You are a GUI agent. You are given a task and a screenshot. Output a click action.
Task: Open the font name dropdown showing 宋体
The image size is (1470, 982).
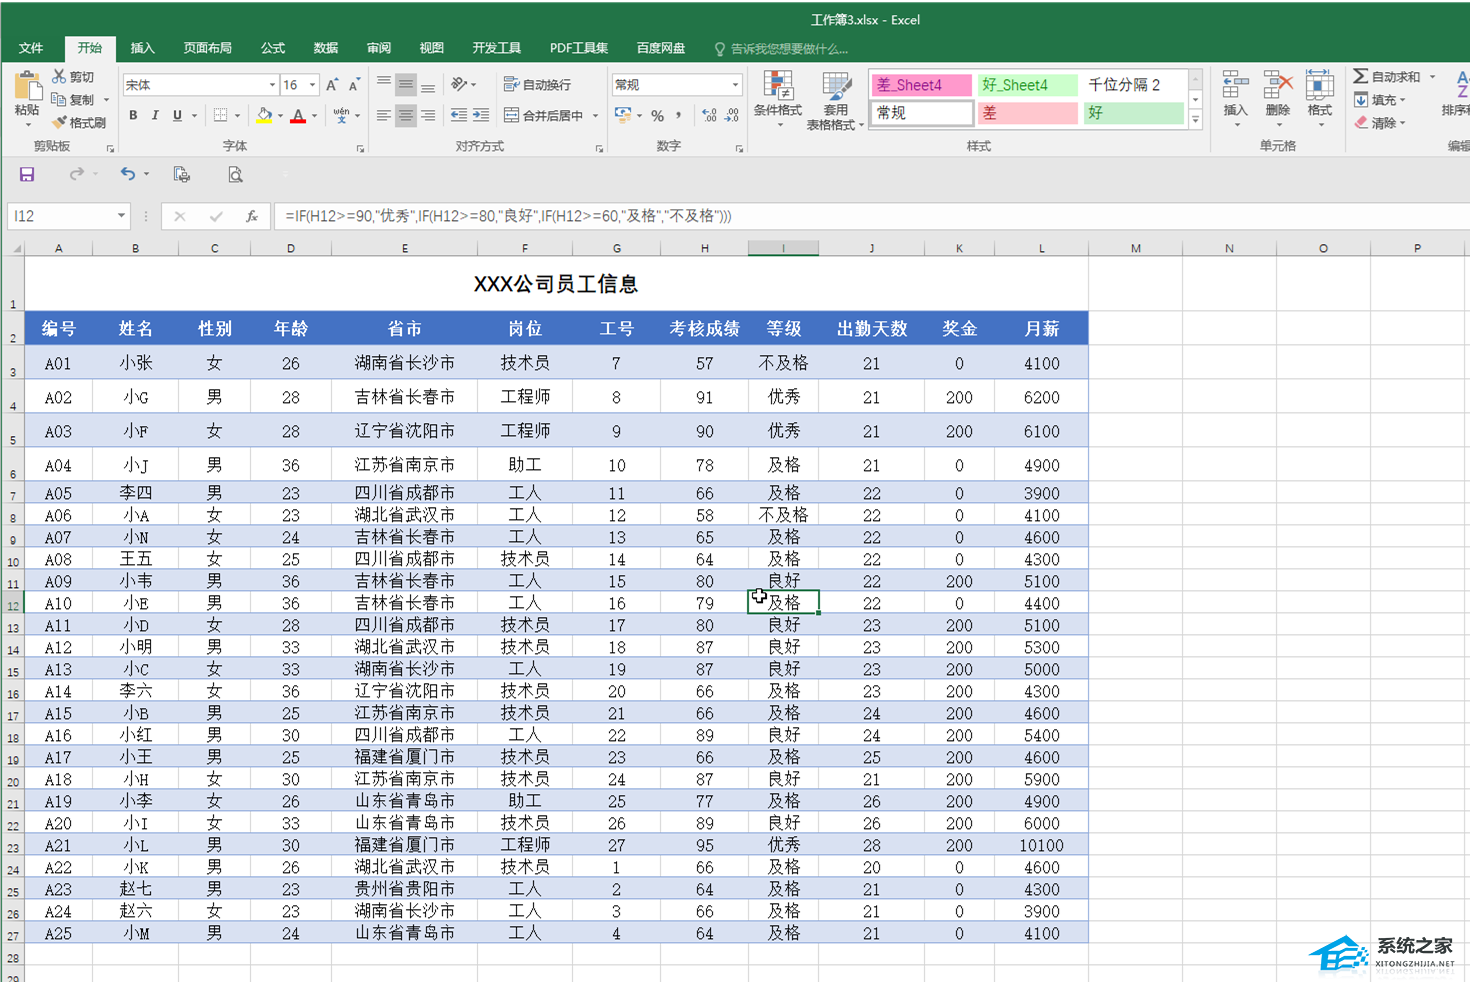click(271, 85)
